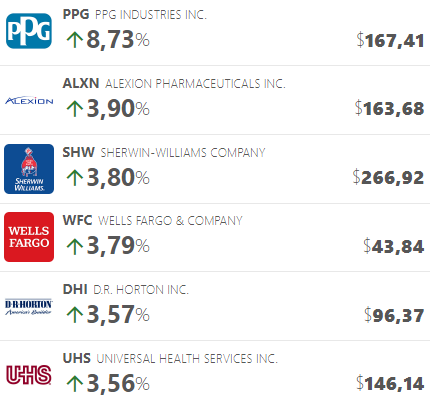Select Universal Health Services Inc. name
Viewport: 430px width, 402px height.
187,359
